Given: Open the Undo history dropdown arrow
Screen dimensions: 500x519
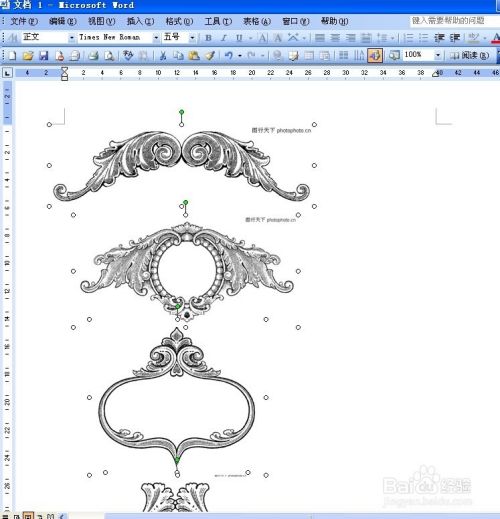Looking at the screenshot, I should 240,56.
